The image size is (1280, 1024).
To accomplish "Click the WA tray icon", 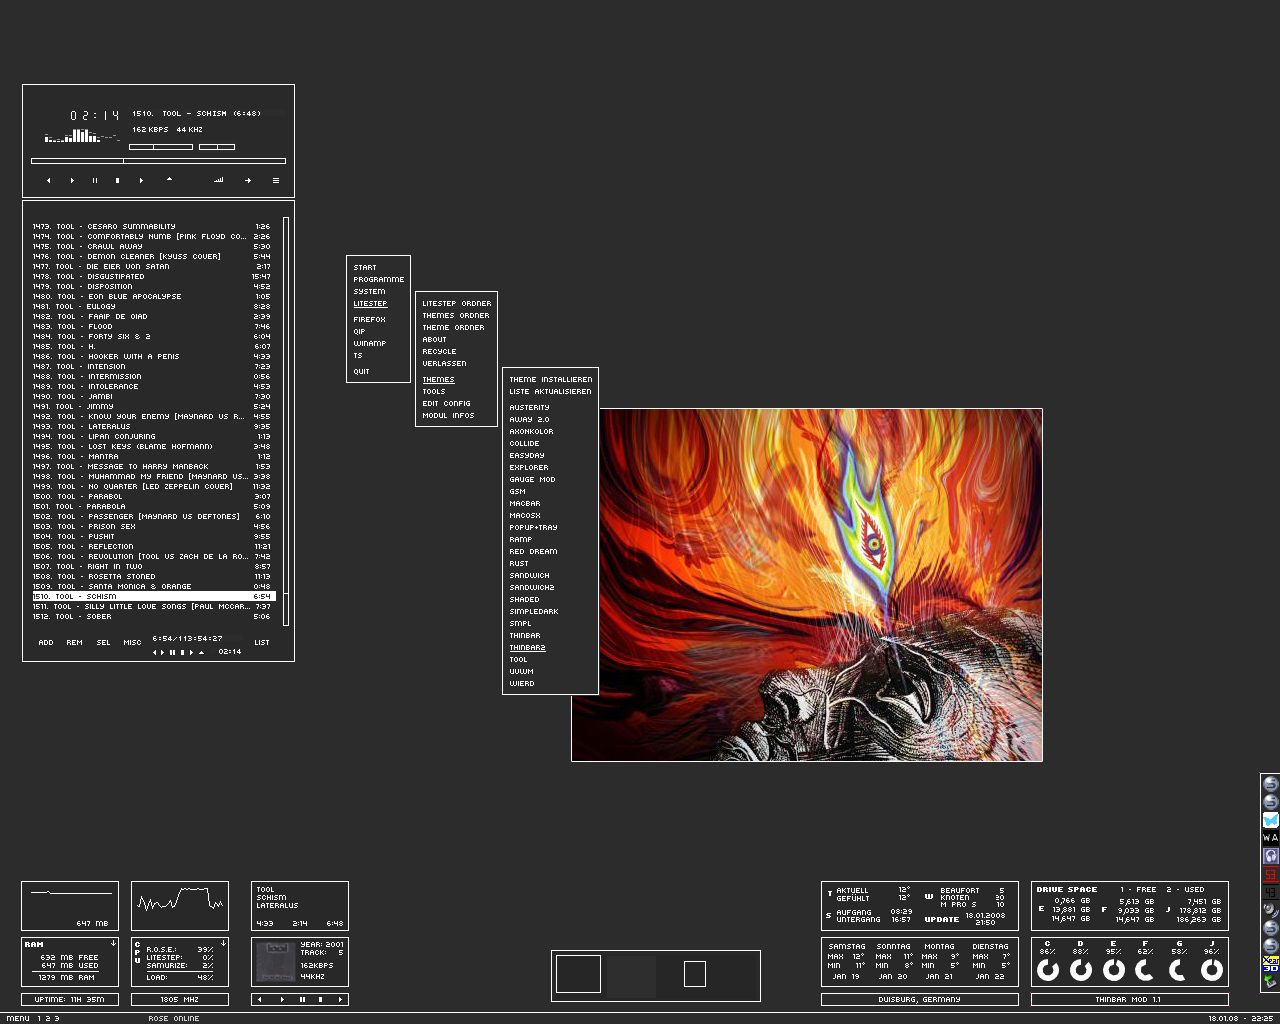I will 1270,838.
